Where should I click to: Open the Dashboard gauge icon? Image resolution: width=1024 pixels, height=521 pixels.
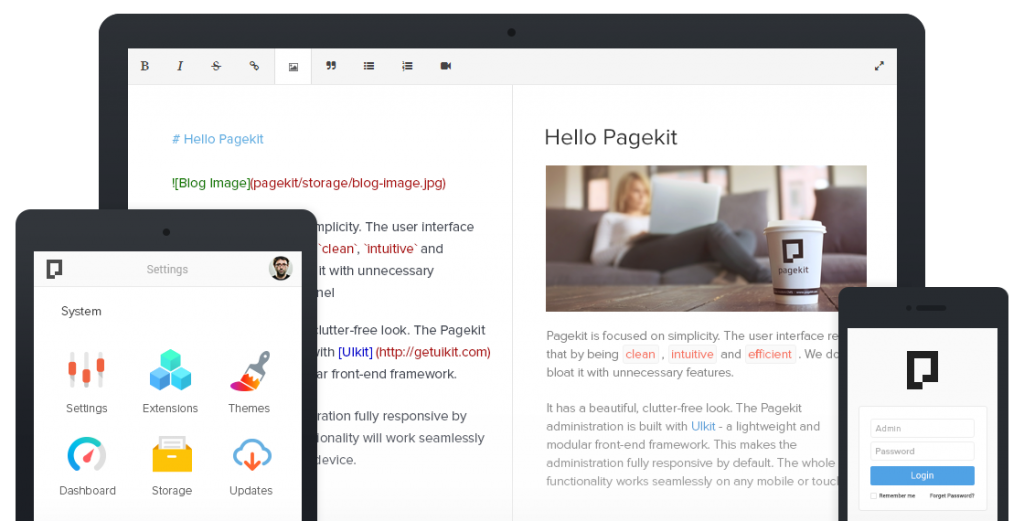[x=87, y=454]
